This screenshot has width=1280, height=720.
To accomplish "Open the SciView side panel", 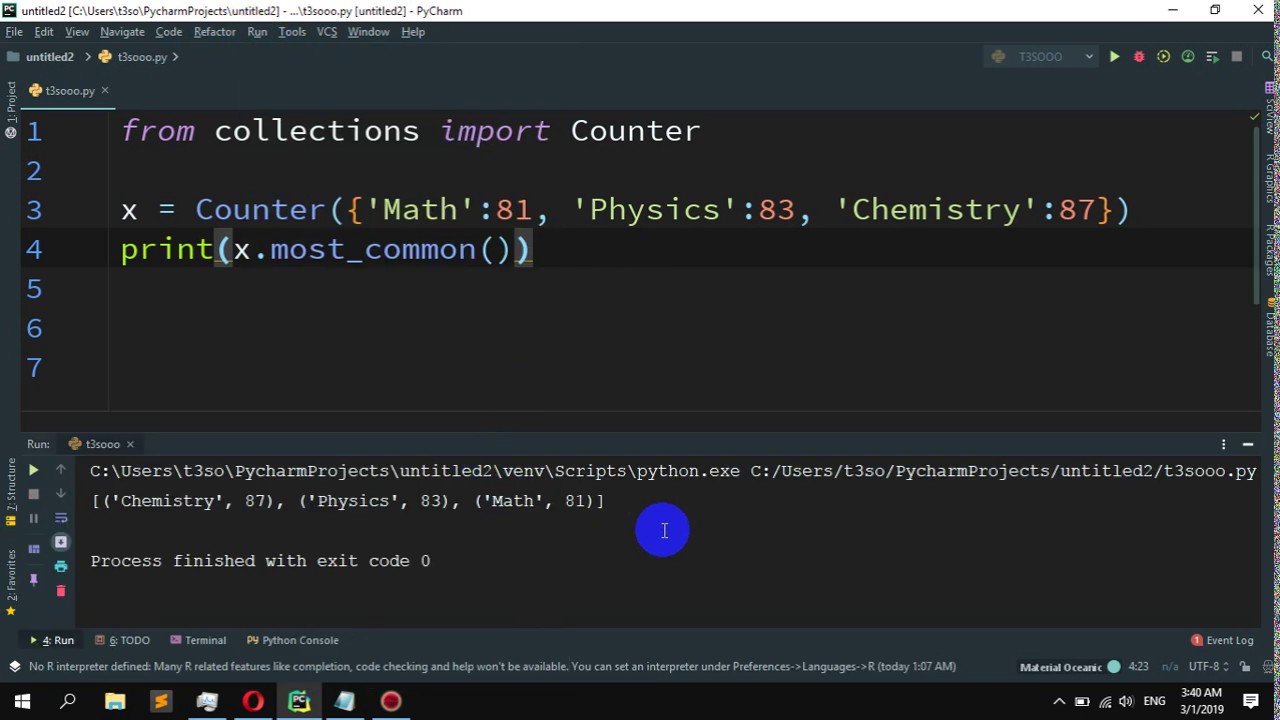I will click(1270, 109).
